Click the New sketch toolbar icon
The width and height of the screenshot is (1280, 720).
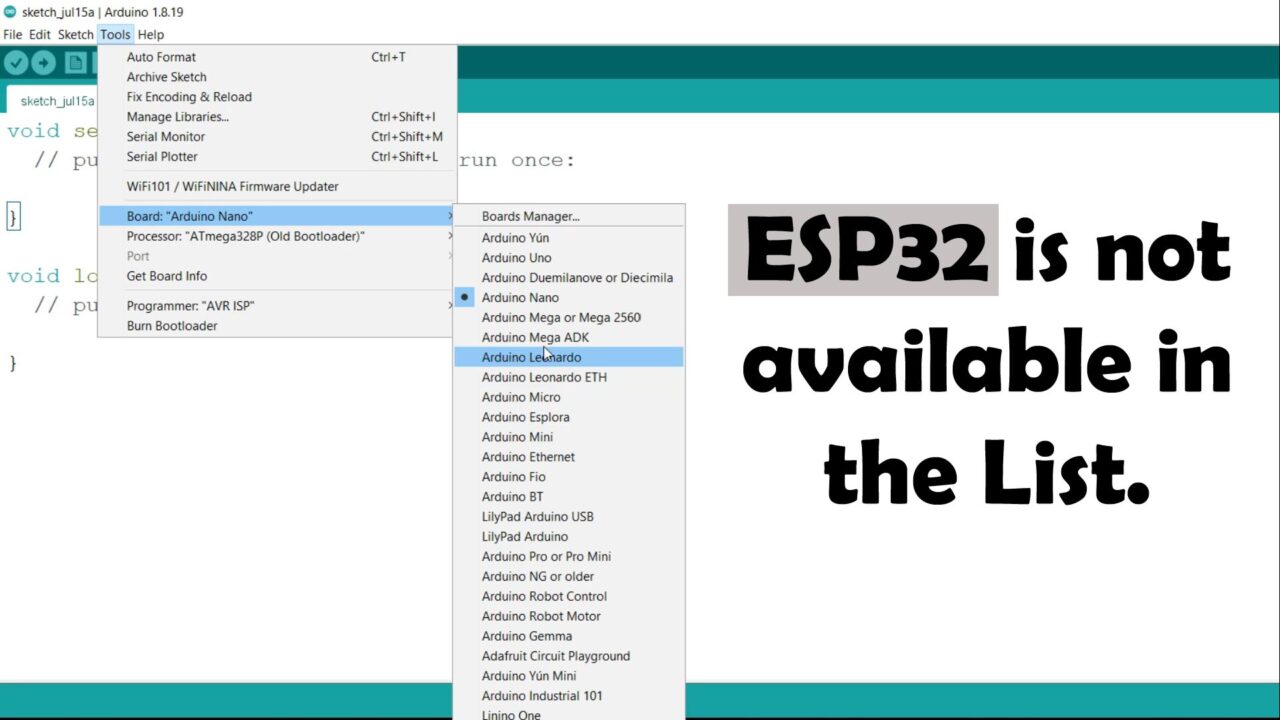[76, 63]
